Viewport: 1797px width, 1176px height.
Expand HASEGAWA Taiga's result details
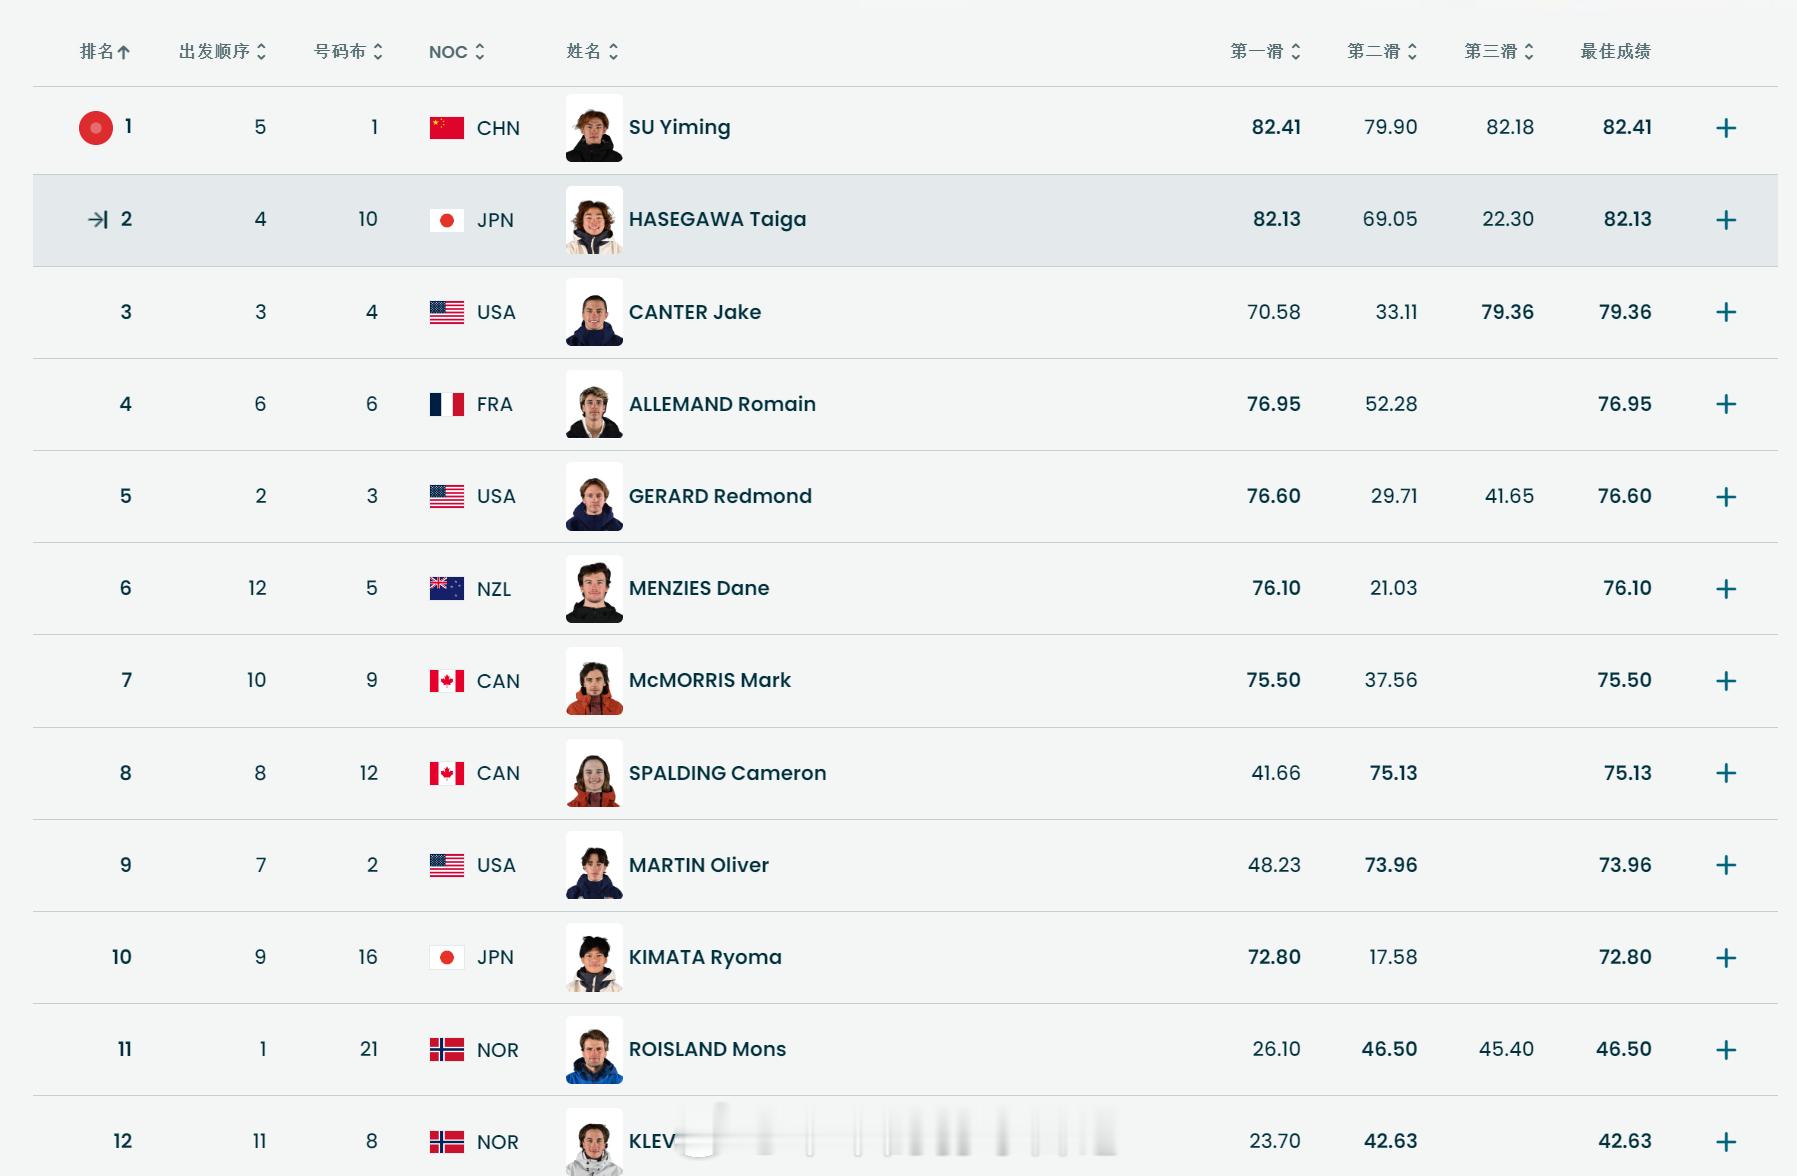point(1726,220)
